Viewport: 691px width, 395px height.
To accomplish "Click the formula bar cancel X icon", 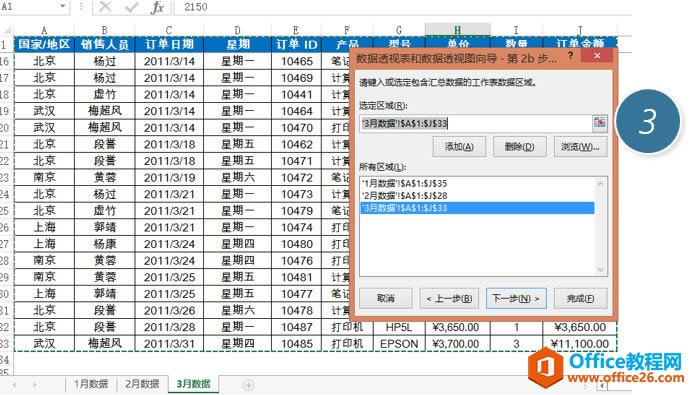I will [105, 7].
